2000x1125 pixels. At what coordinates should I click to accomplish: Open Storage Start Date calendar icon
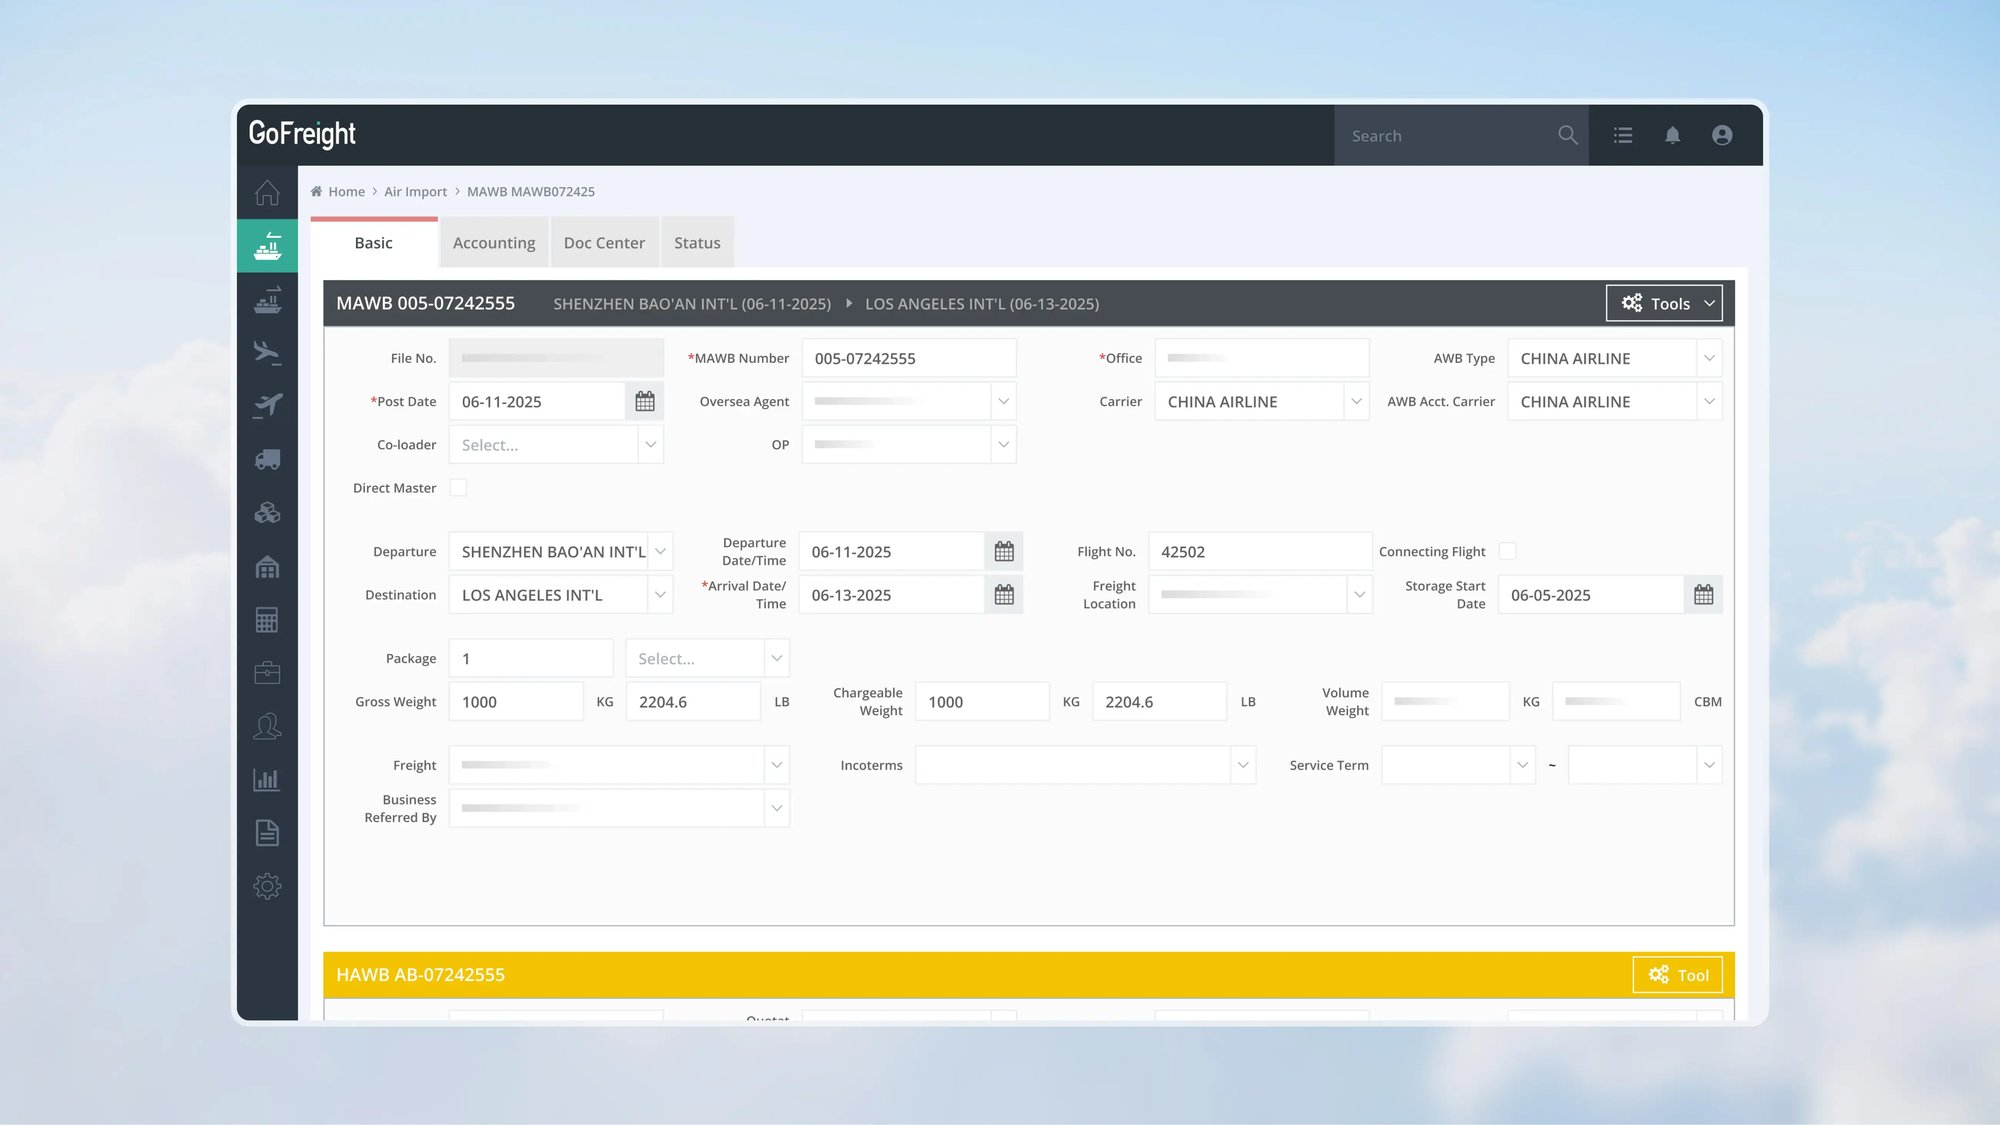click(1703, 595)
